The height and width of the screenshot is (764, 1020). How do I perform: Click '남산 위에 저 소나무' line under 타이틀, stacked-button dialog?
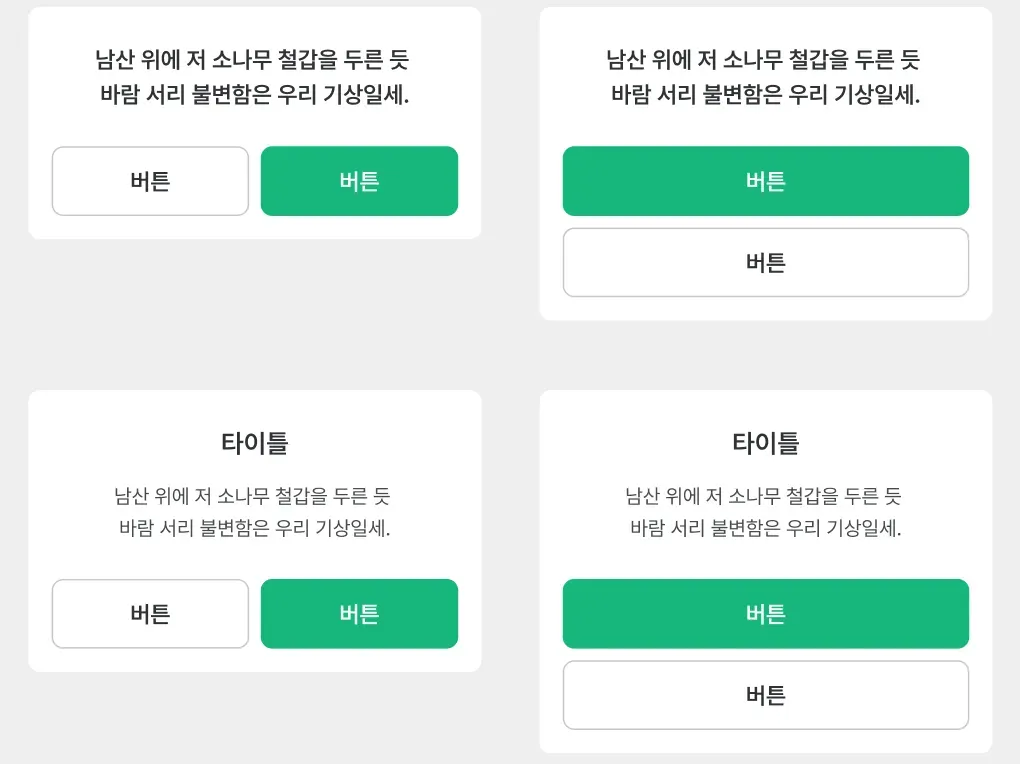763,495
